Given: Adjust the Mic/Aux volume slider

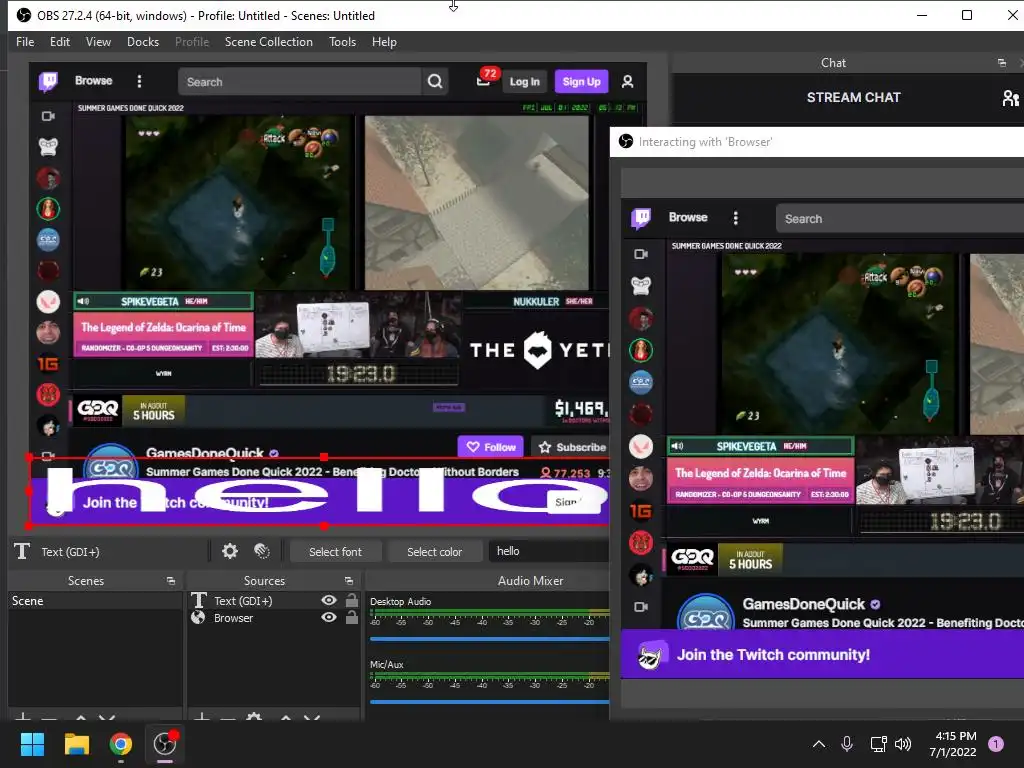Looking at the screenshot, I should (x=489, y=702).
